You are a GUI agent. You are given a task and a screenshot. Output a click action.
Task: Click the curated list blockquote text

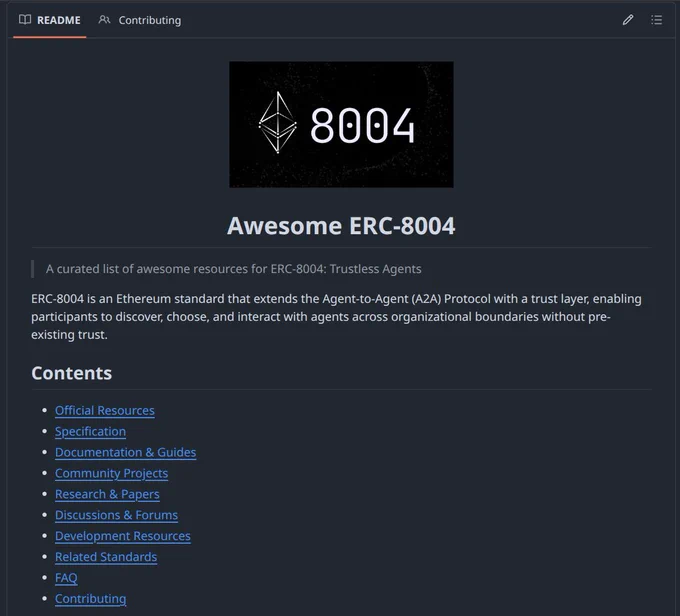tap(234, 269)
